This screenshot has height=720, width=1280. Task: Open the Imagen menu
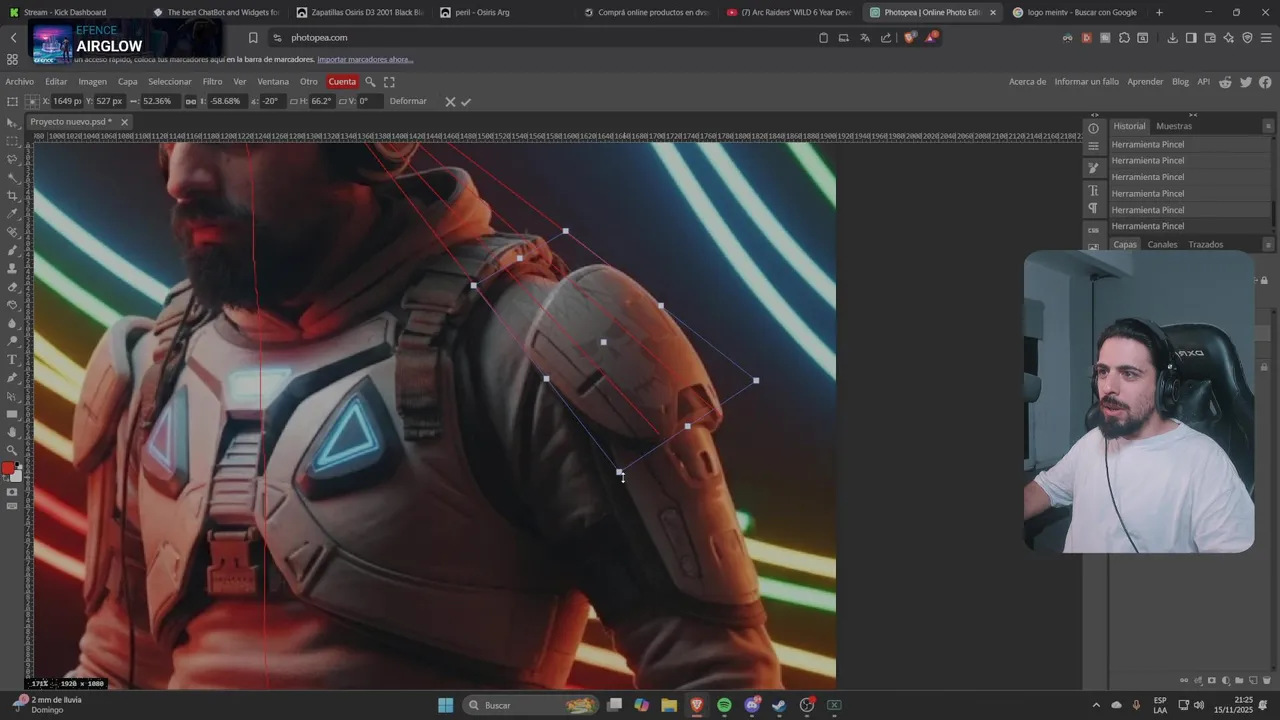(x=92, y=82)
